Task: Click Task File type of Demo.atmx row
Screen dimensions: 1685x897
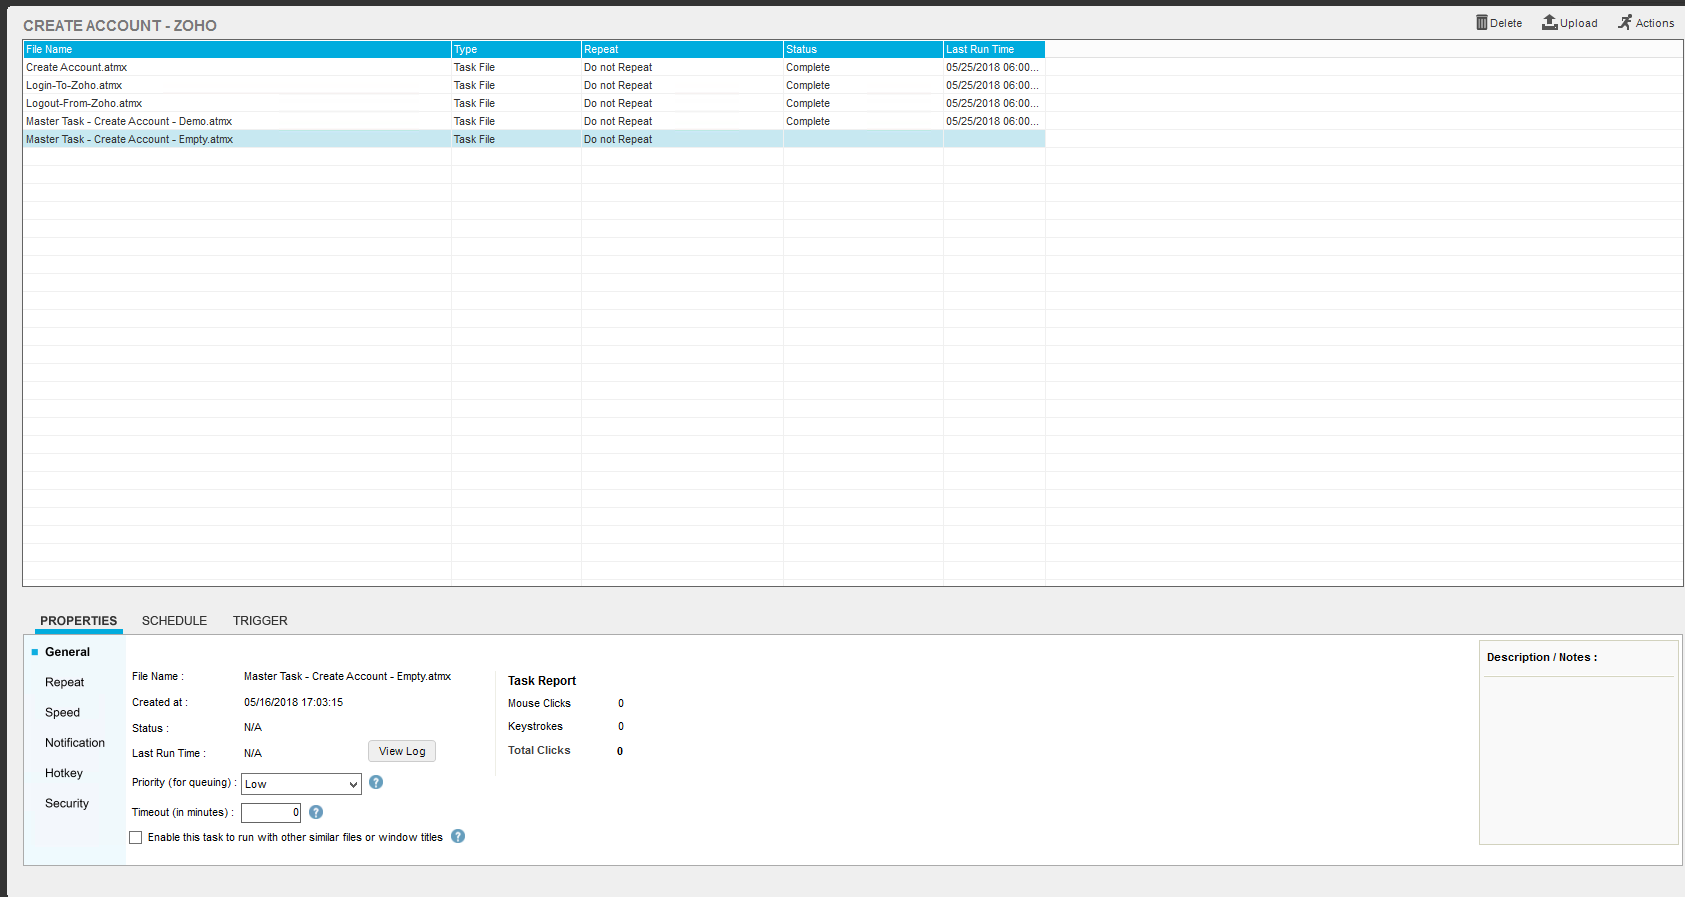Action: (x=474, y=121)
